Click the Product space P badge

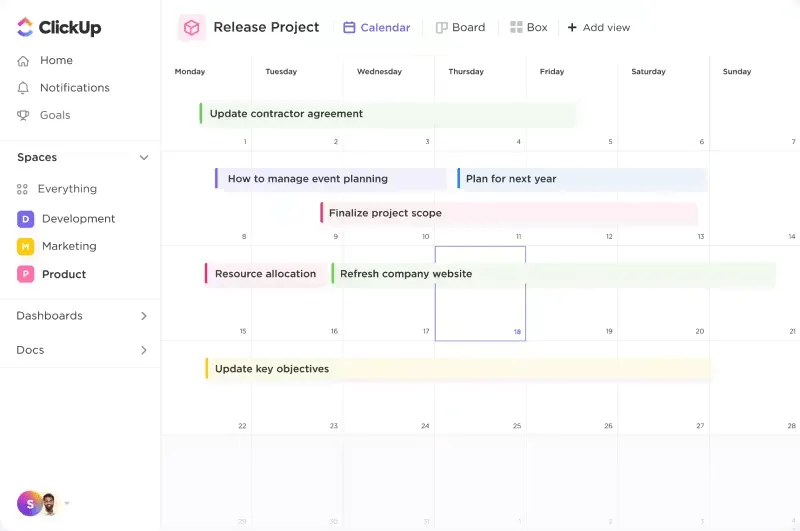26,274
